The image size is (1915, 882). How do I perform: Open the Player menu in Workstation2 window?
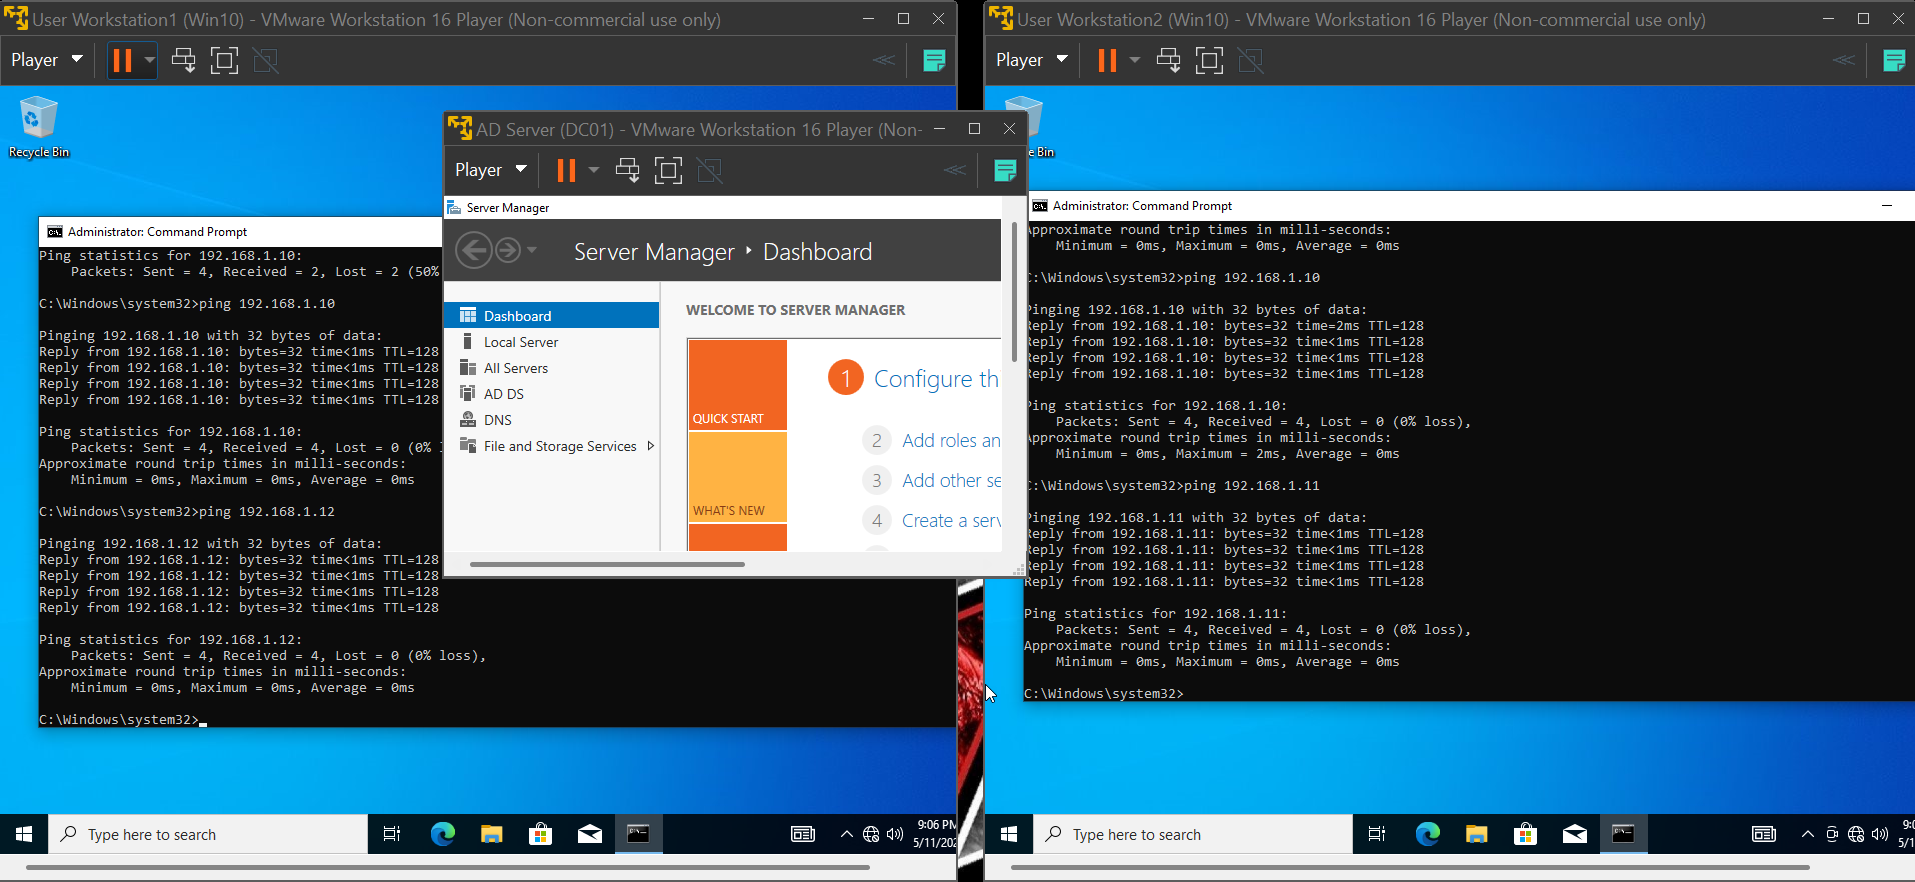coord(1031,60)
